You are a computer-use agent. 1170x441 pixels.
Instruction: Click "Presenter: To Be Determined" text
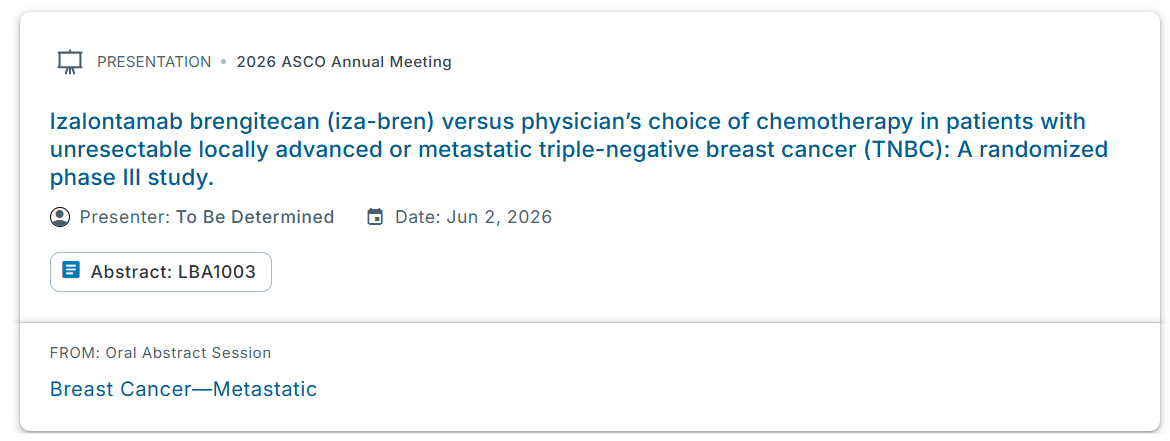click(207, 217)
